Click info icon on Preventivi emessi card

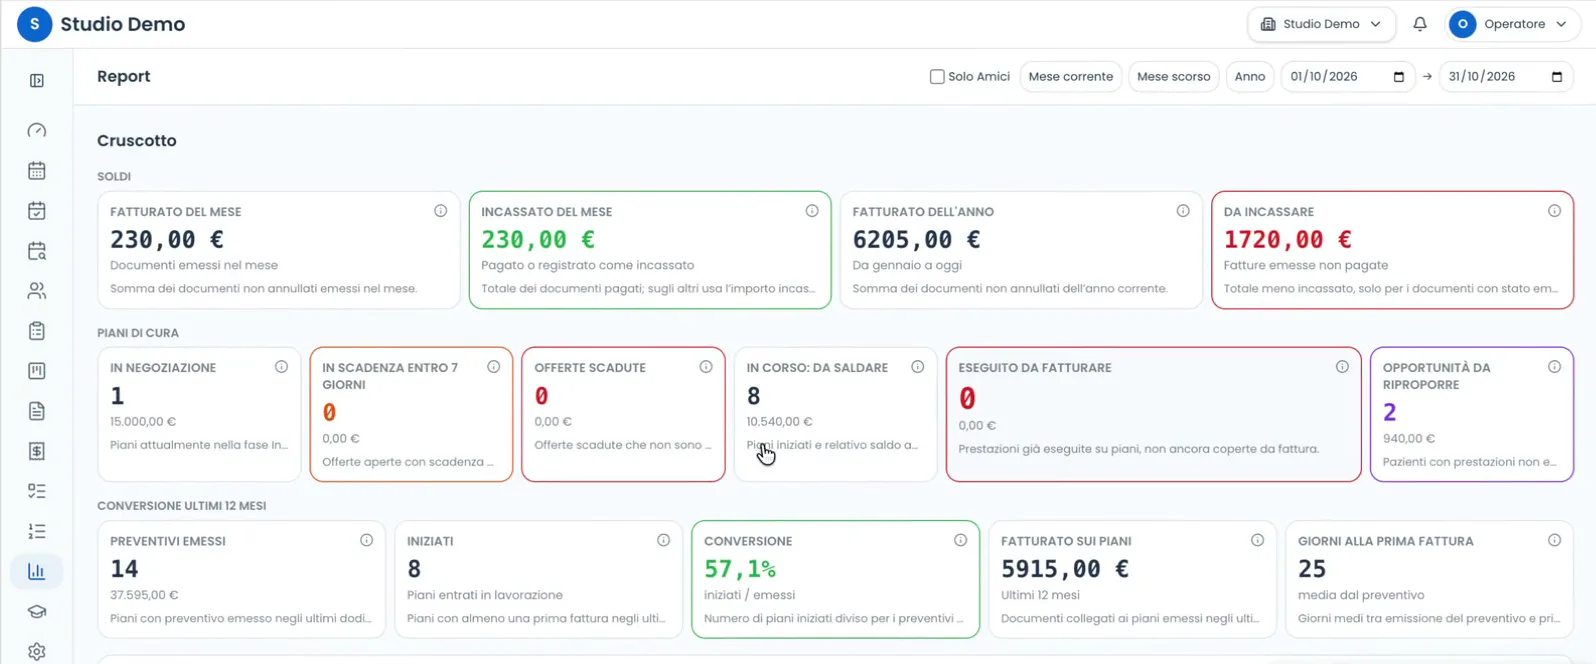point(366,540)
